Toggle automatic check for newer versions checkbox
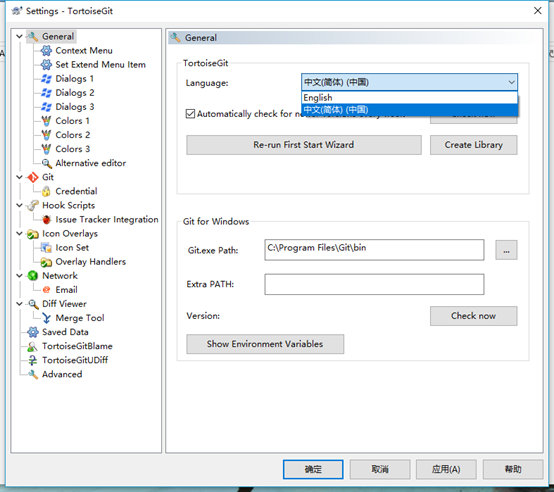Viewport: 554px width, 492px height. (x=190, y=114)
